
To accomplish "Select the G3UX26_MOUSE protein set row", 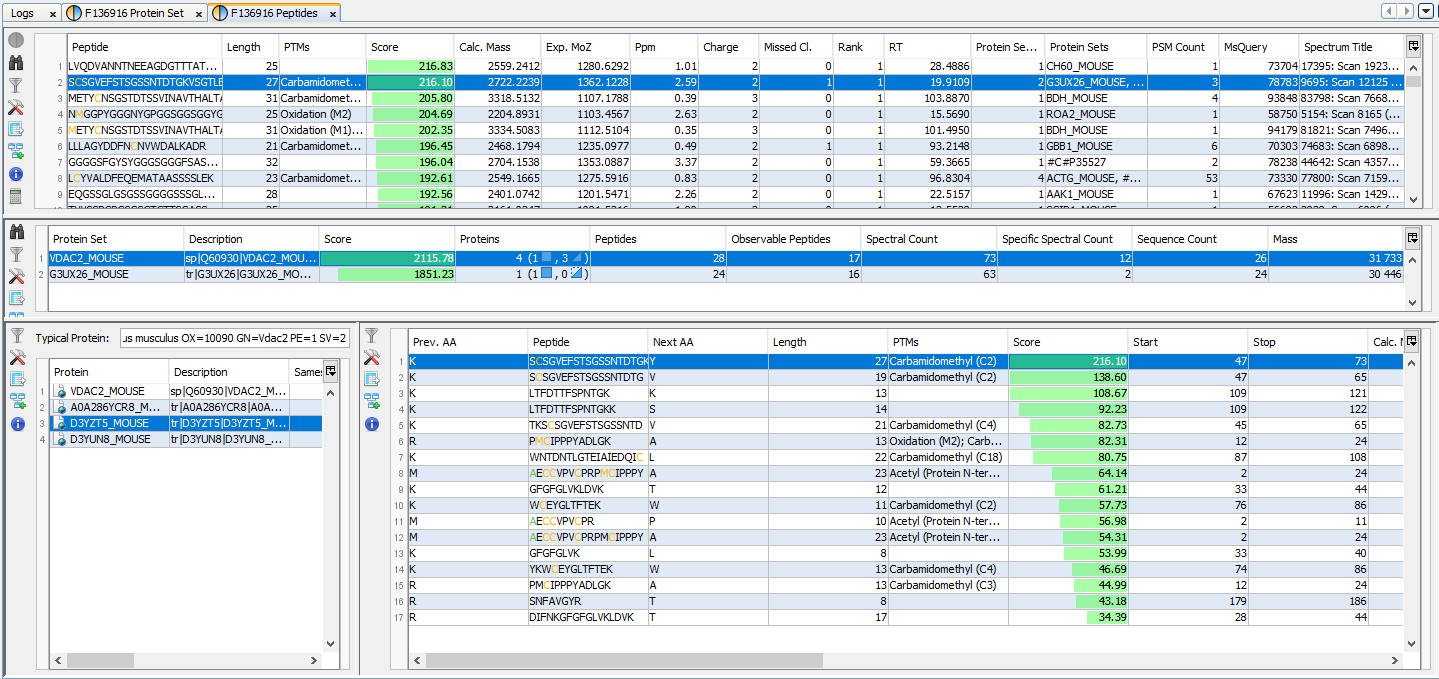I will point(727,274).
